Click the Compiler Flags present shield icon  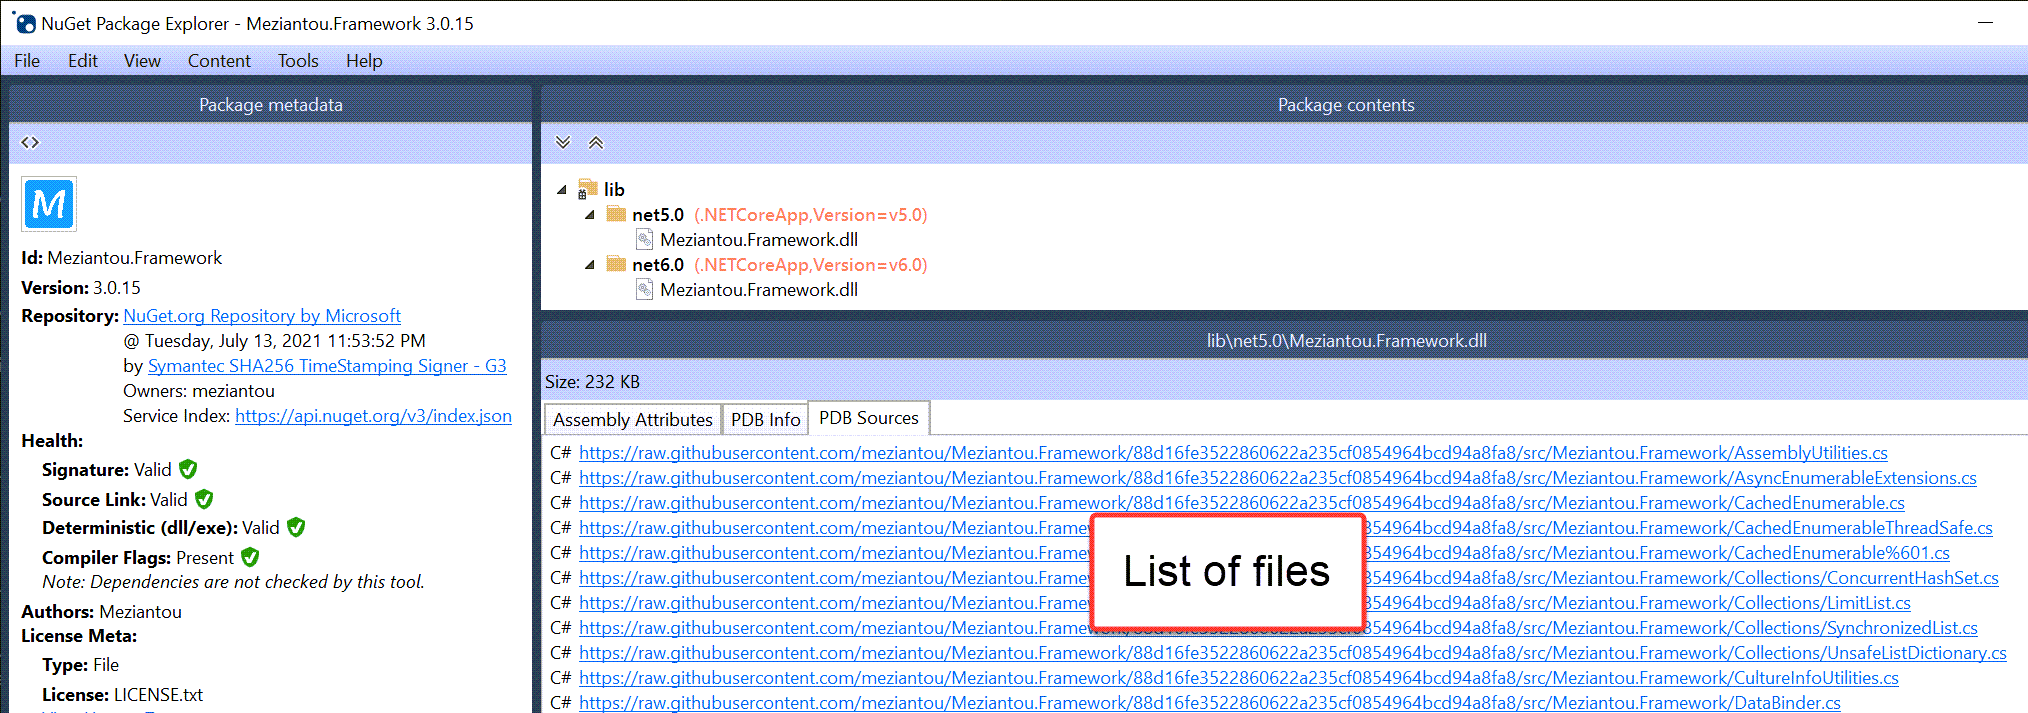coord(250,557)
